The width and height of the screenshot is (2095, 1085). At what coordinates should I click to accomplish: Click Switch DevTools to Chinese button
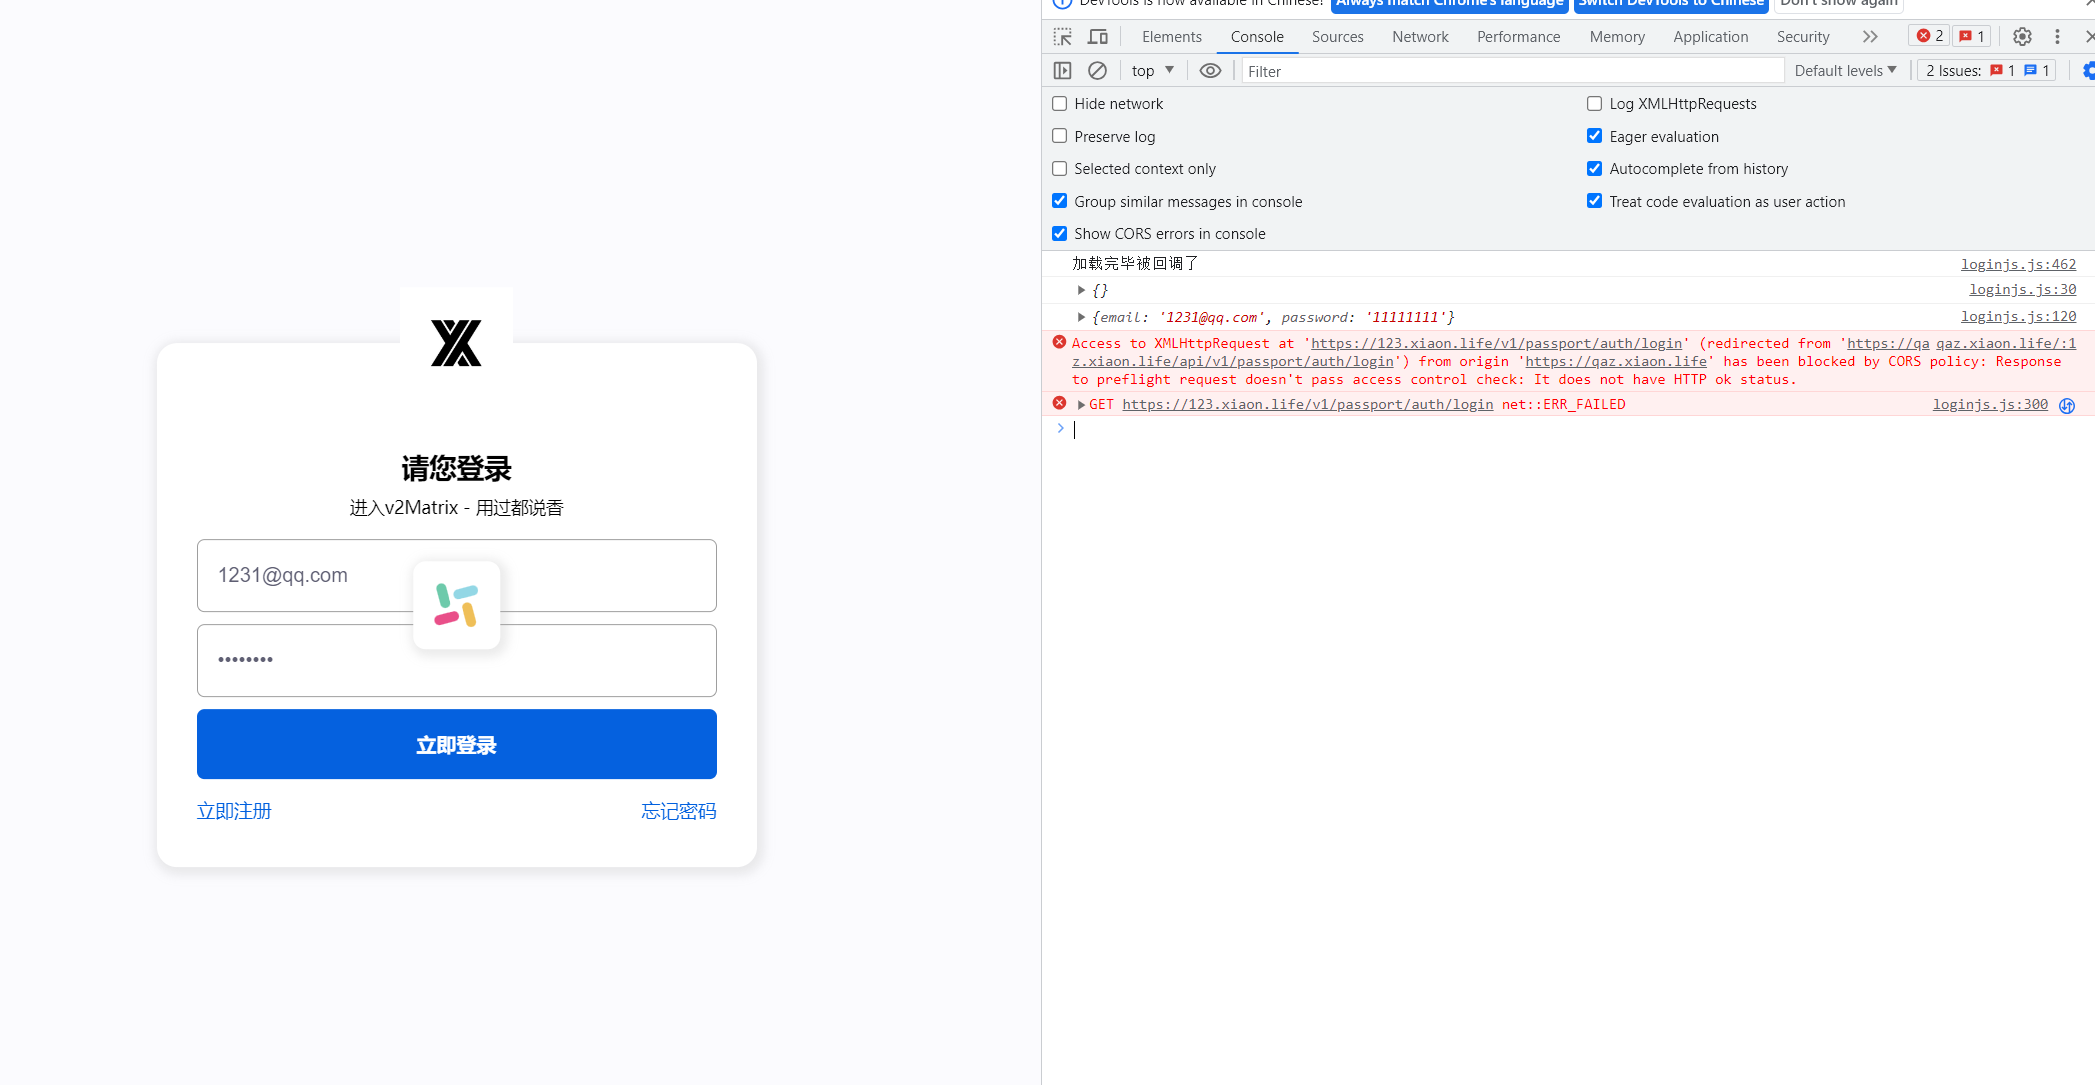click(x=1671, y=5)
